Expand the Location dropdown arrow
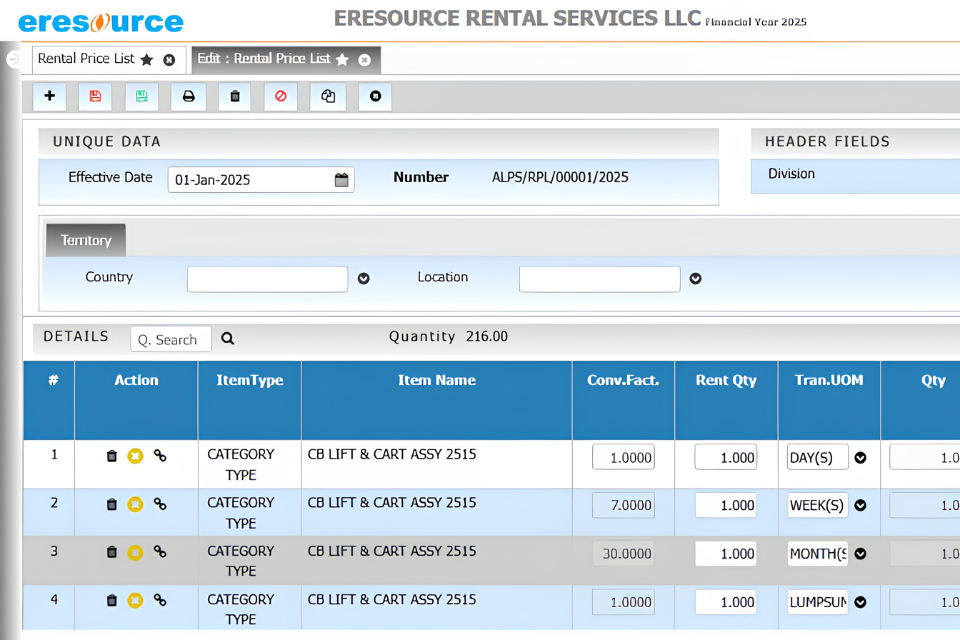The height and width of the screenshot is (640, 960). (x=696, y=279)
